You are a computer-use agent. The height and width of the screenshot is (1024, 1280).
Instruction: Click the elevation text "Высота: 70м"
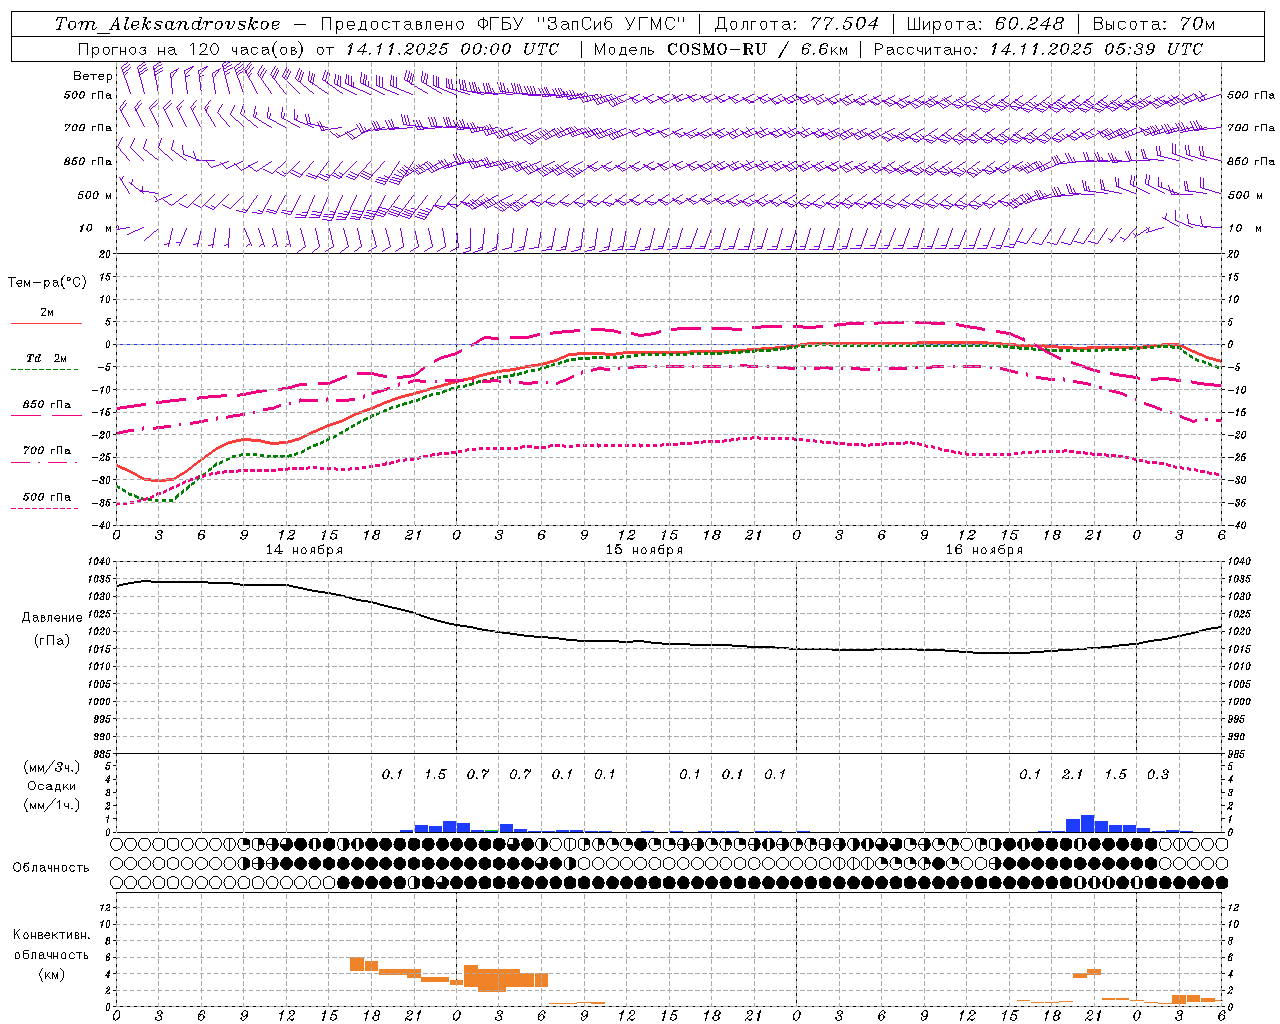[1154, 24]
